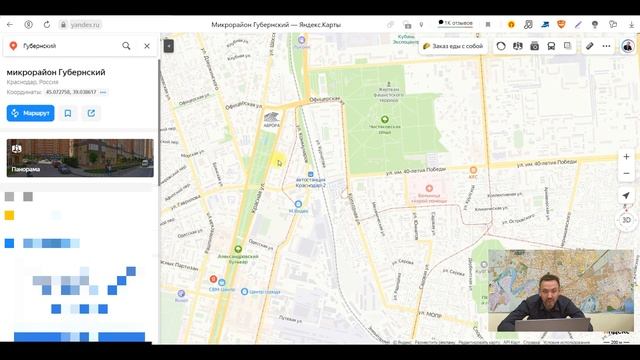Zoom in with the plus button
640x360 pixels.
point(626,157)
